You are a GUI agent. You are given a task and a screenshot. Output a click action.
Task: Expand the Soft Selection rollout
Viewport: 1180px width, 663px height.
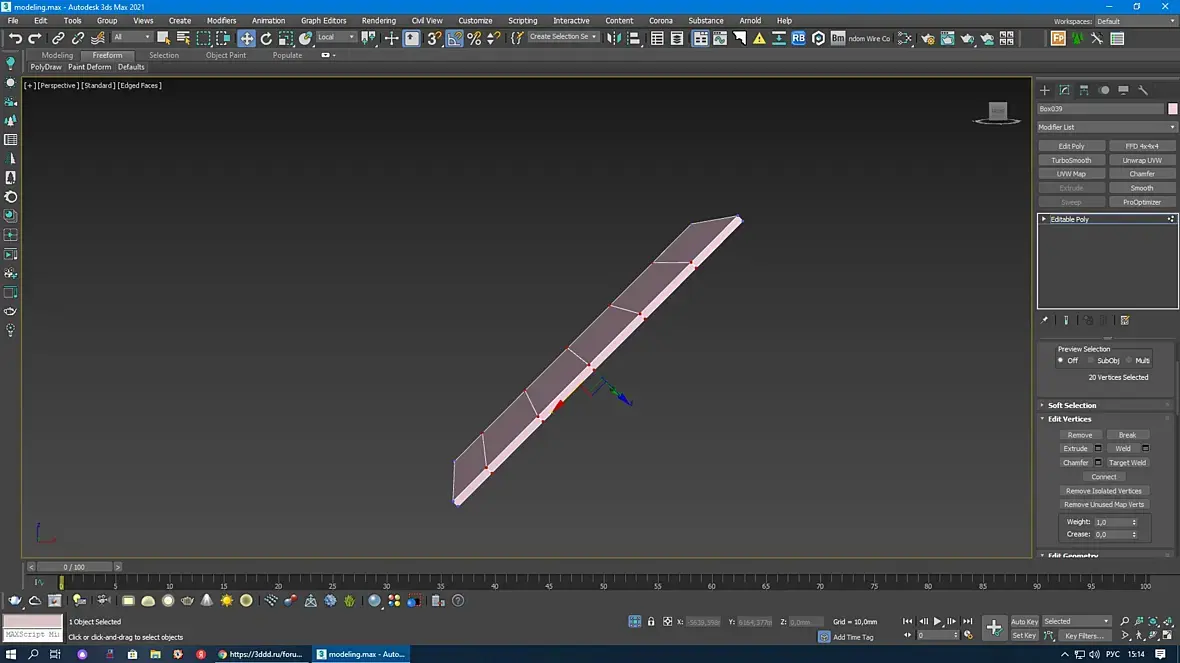(1072, 405)
